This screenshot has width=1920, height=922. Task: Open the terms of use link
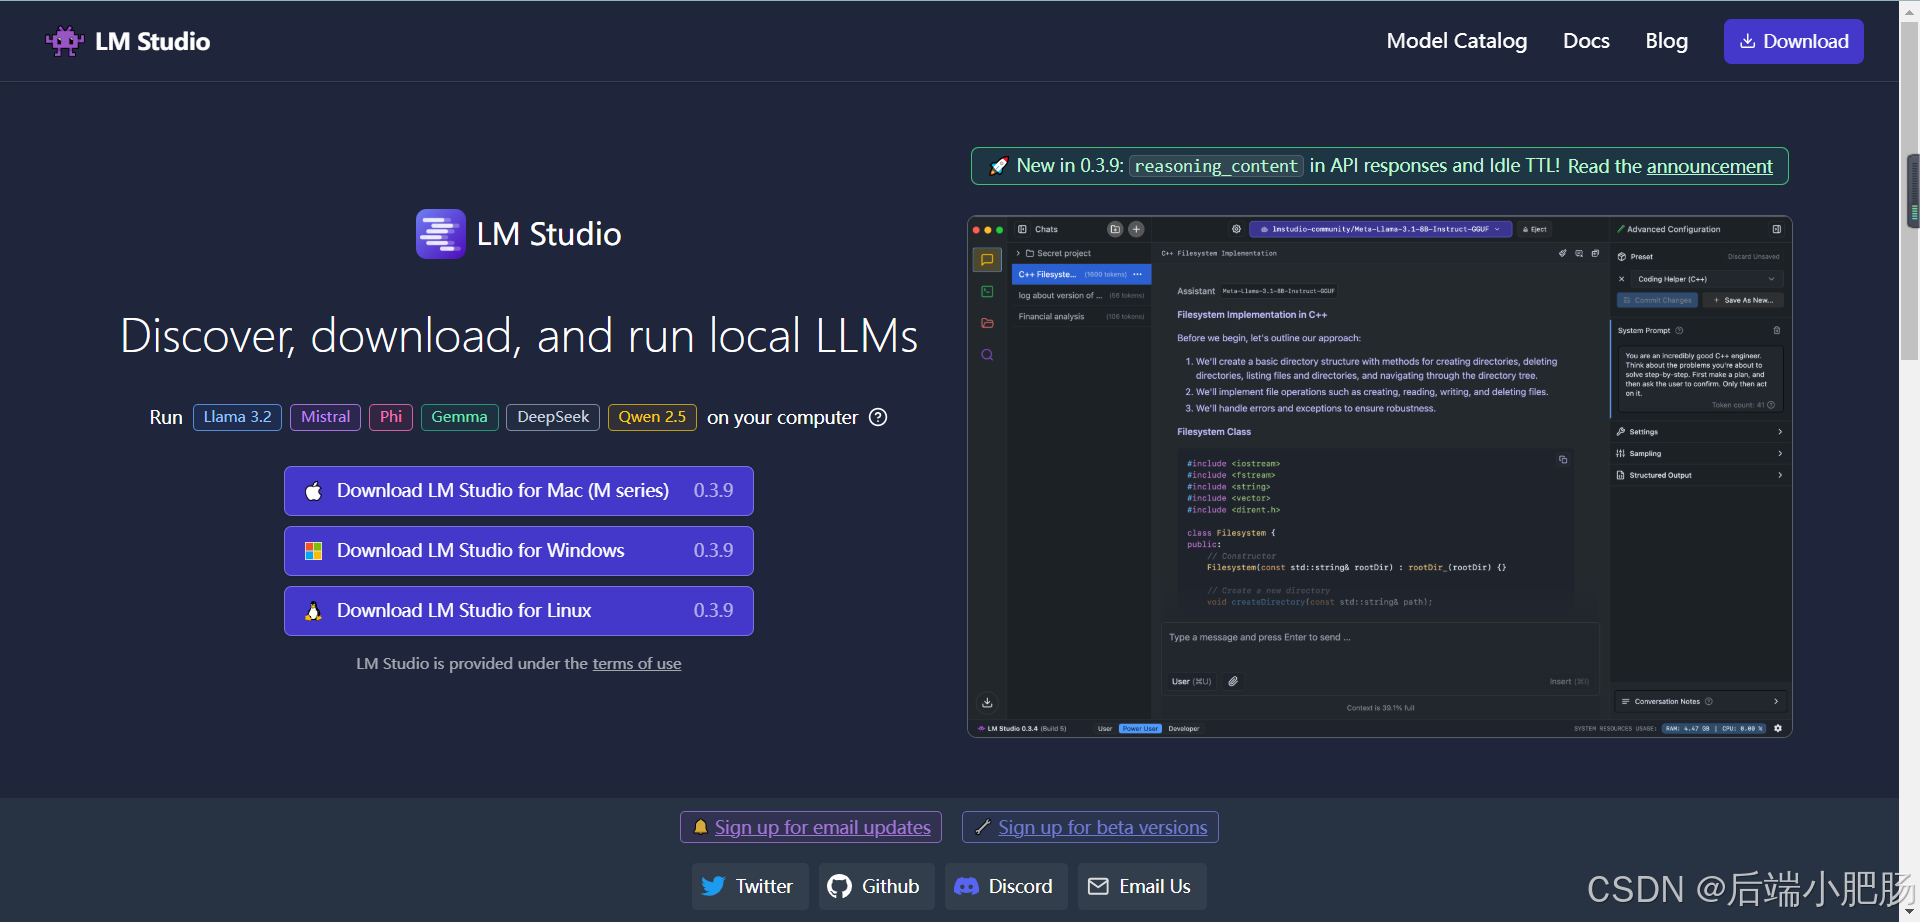click(x=636, y=664)
